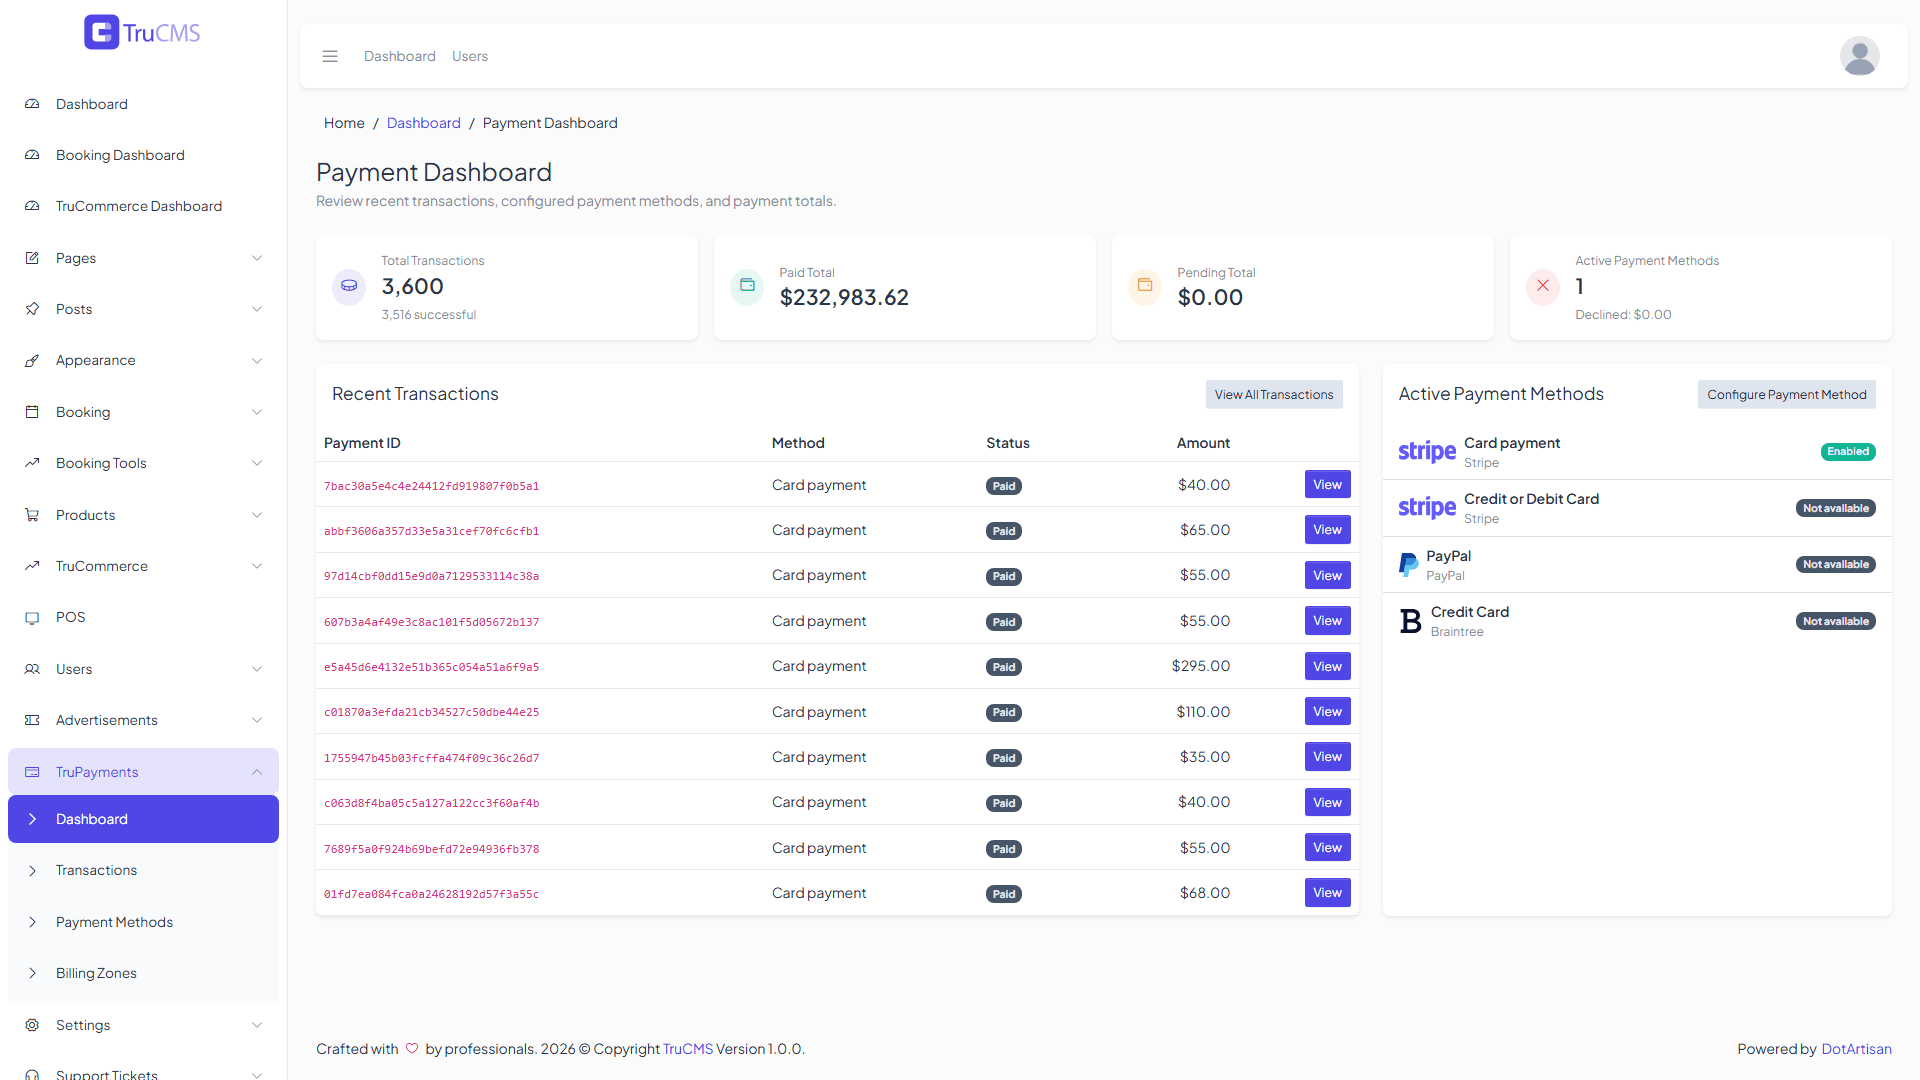The height and width of the screenshot is (1080, 1920).
Task: Click Configure Payment Method button
Action: tap(1786, 394)
